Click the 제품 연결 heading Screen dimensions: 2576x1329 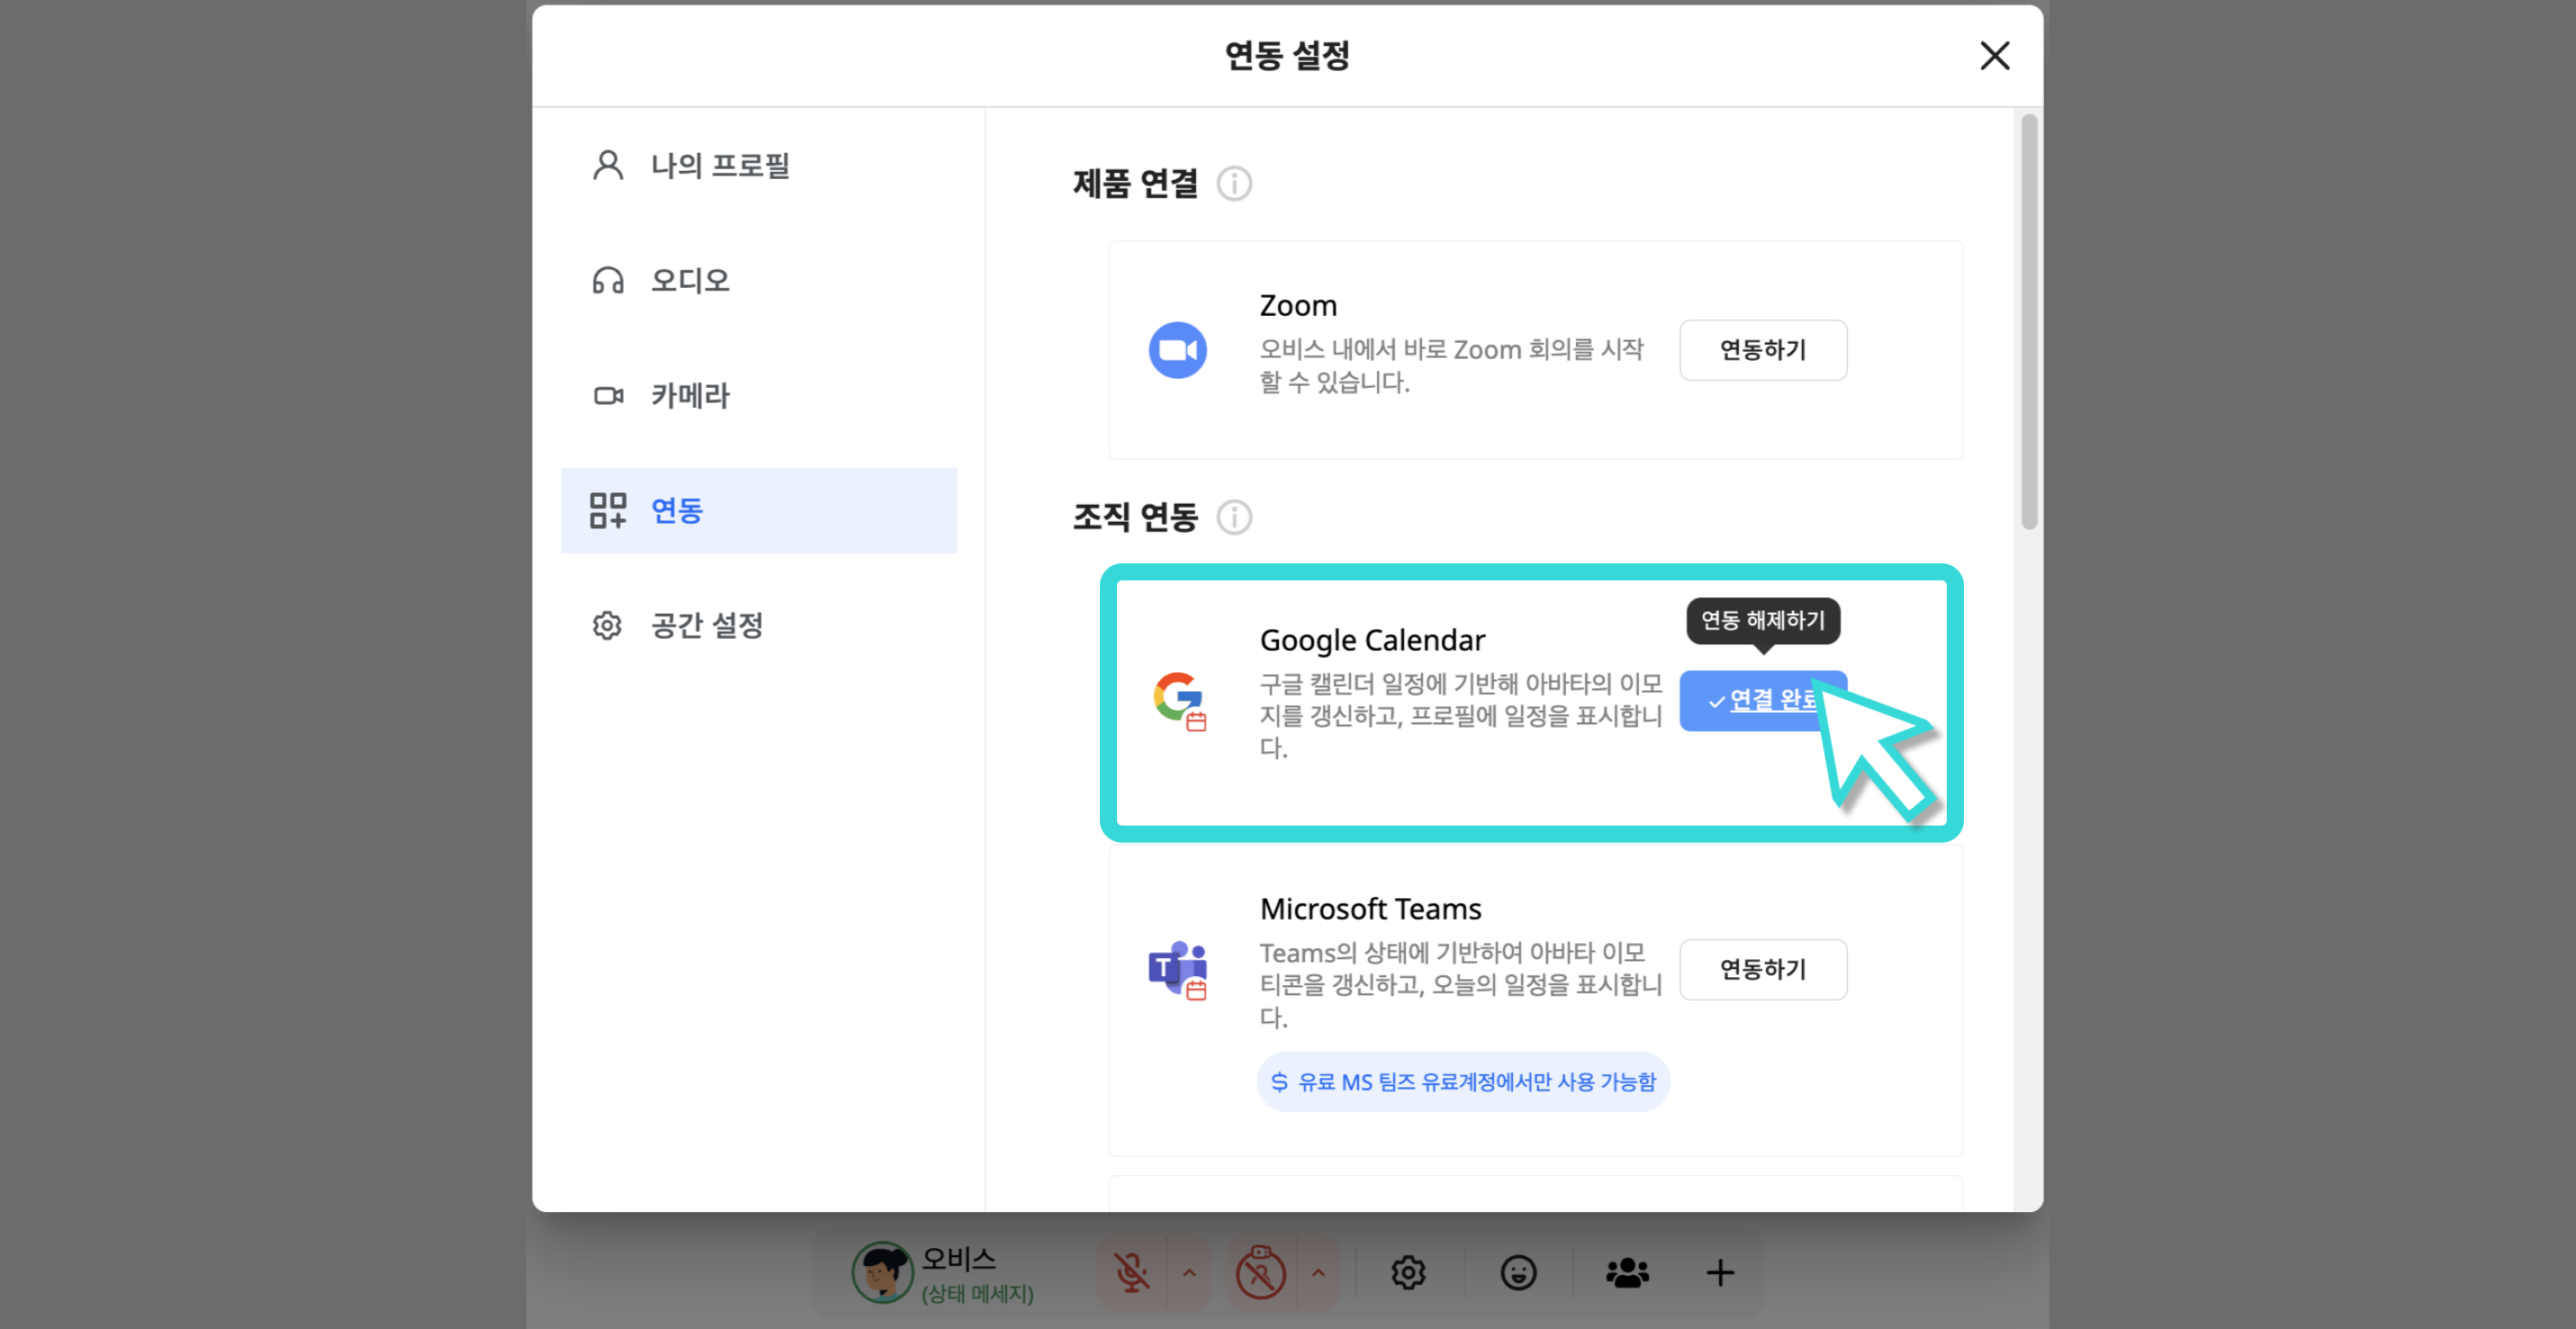[x=1135, y=184]
